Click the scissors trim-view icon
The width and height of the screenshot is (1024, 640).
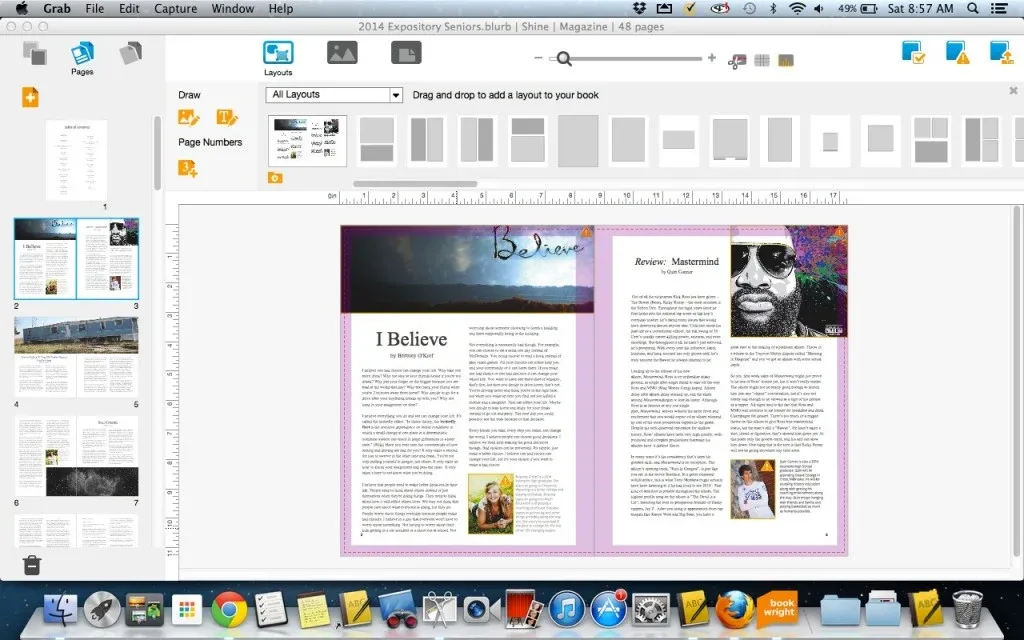[738, 60]
